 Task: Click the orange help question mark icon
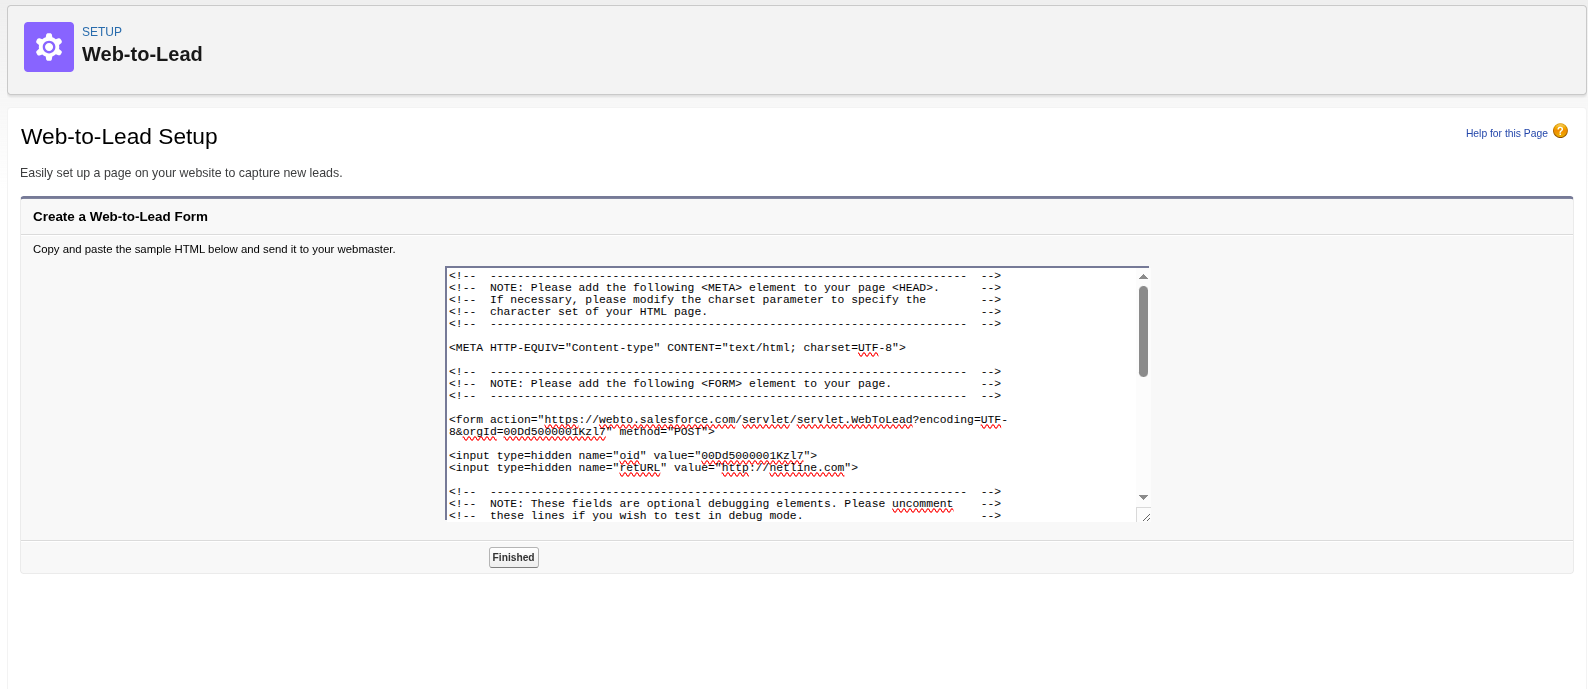click(1560, 132)
